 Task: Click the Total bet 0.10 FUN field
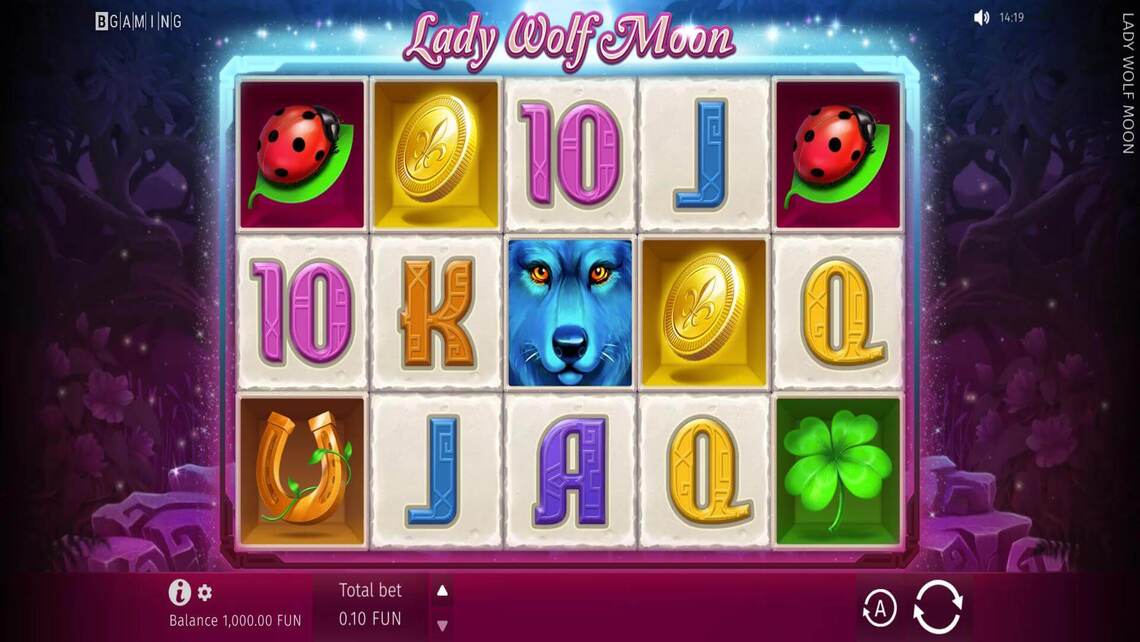click(370, 605)
